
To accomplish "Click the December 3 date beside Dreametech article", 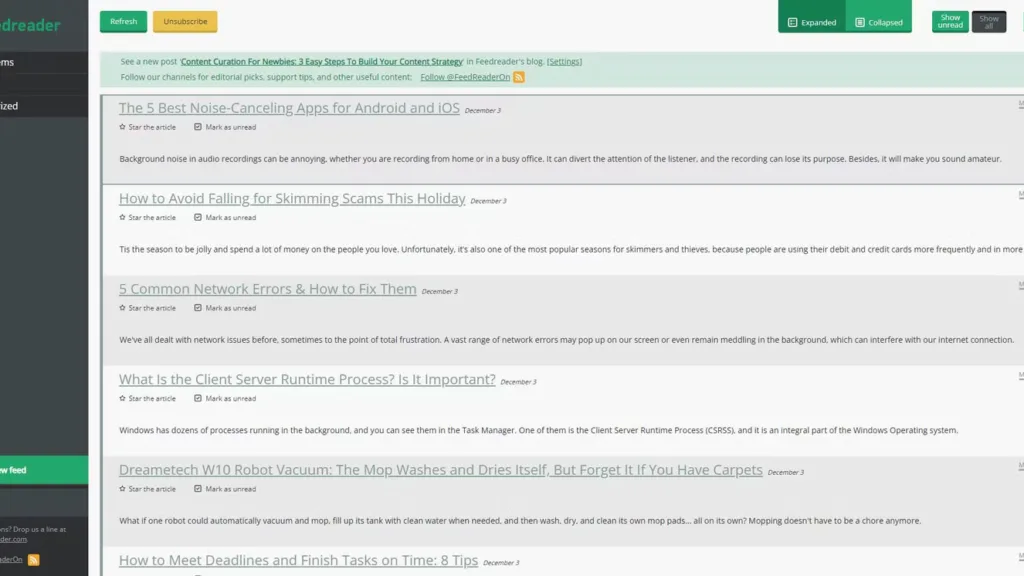I will pyautogui.click(x=786, y=473).
